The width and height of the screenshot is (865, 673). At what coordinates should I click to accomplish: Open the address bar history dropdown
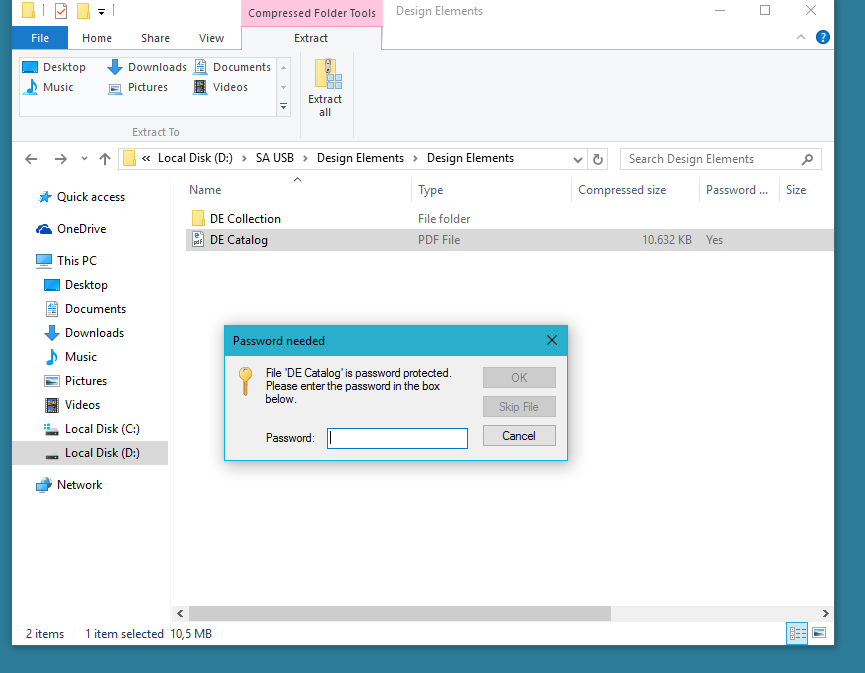tap(578, 159)
